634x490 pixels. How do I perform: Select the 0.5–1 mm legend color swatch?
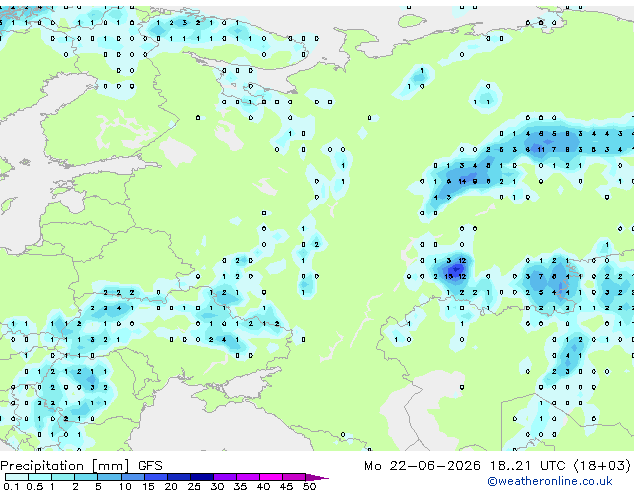point(40,477)
